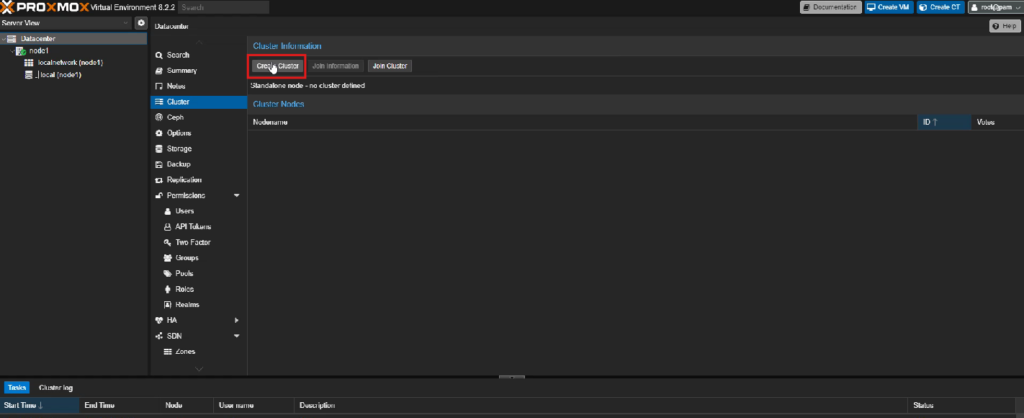
Task: Collapse the Permissions submenu
Action: [236, 195]
